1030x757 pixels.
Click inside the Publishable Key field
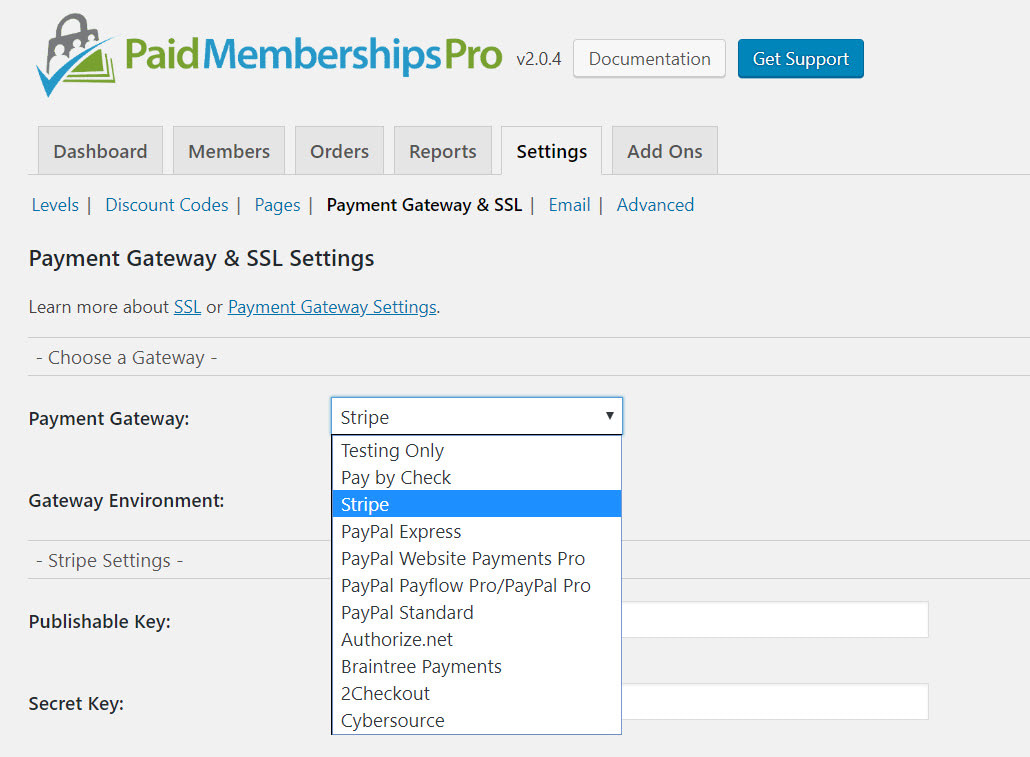pyautogui.click(x=780, y=619)
